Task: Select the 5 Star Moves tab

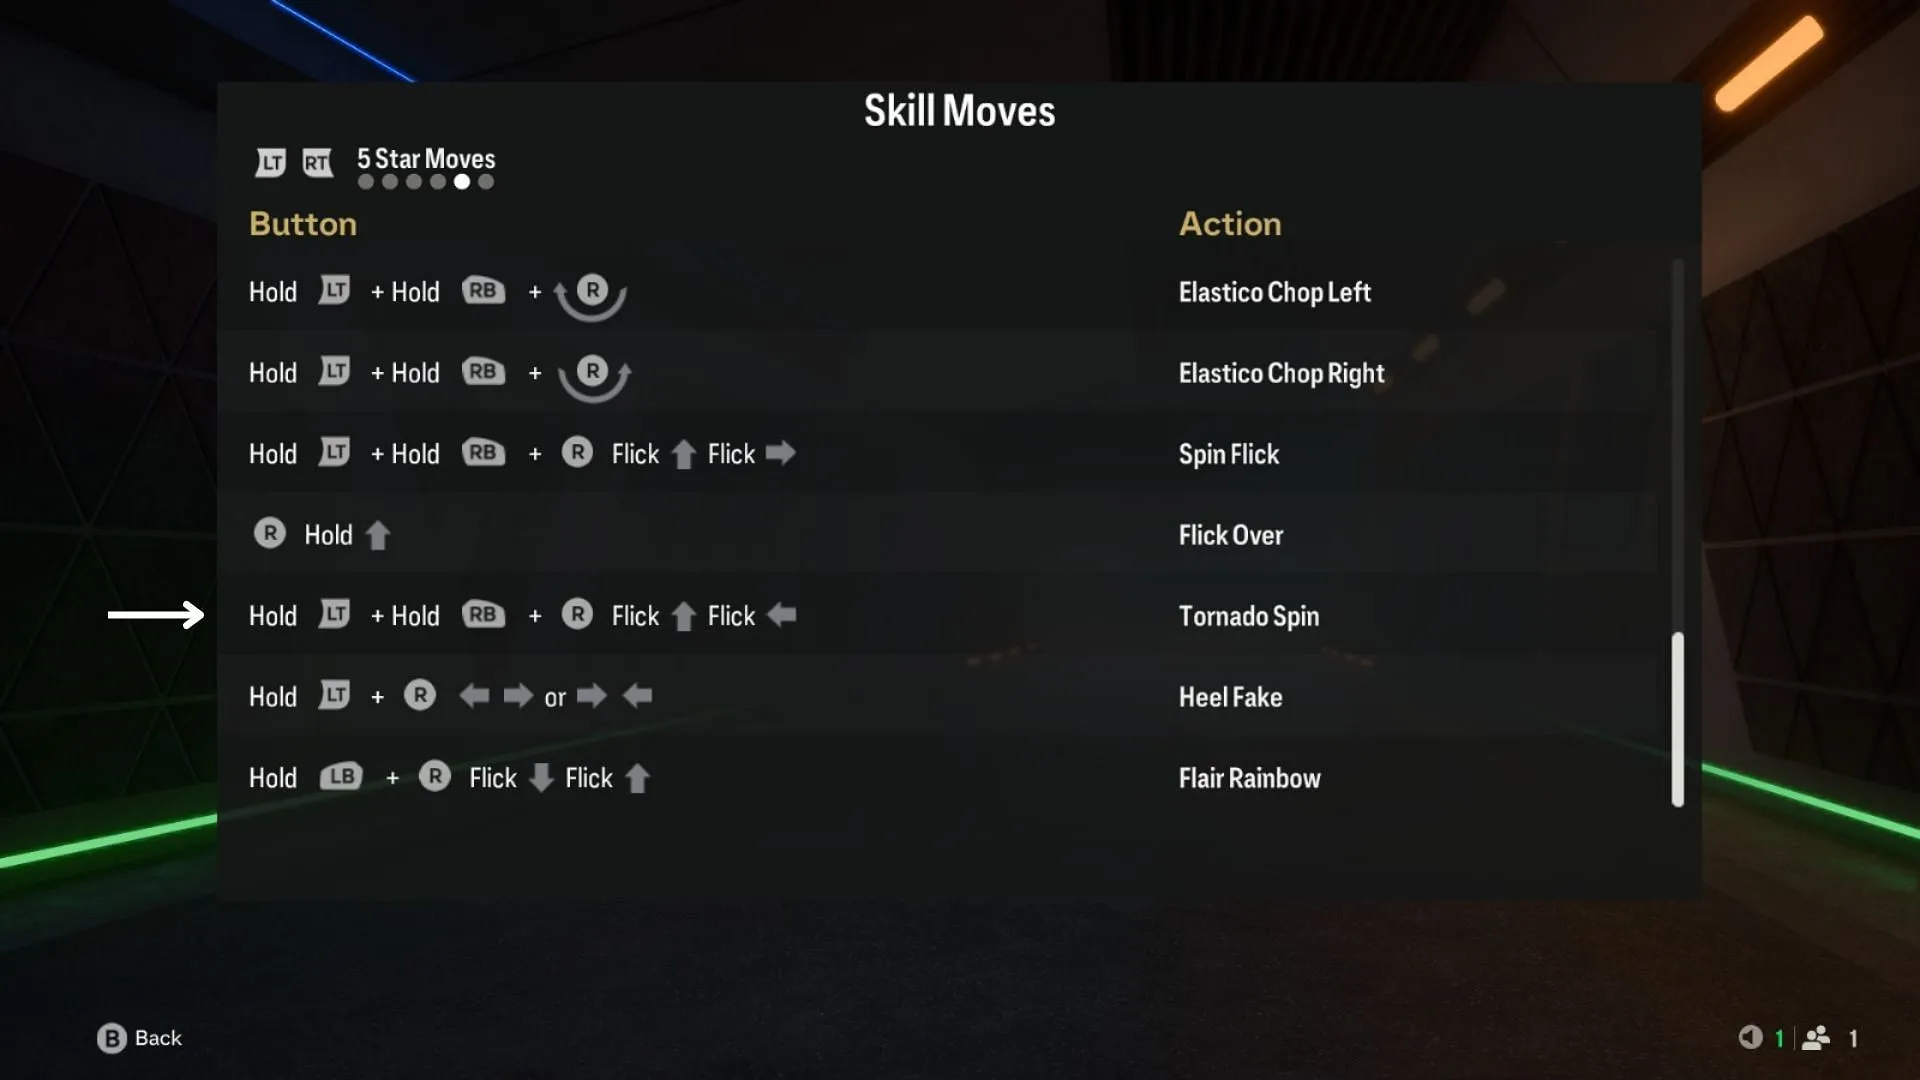Action: [425, 158]
